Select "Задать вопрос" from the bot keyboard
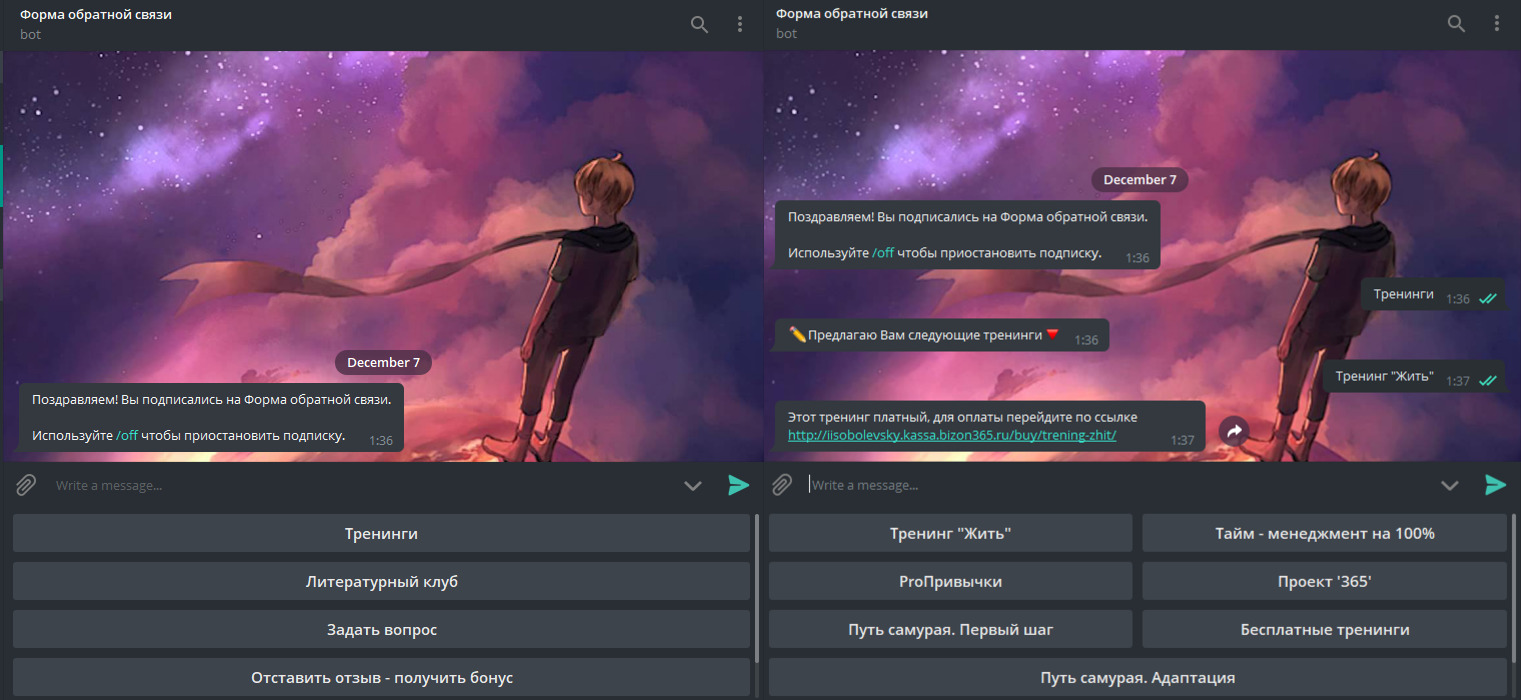This screenshot has height=700, width=1521. (381, 630)
